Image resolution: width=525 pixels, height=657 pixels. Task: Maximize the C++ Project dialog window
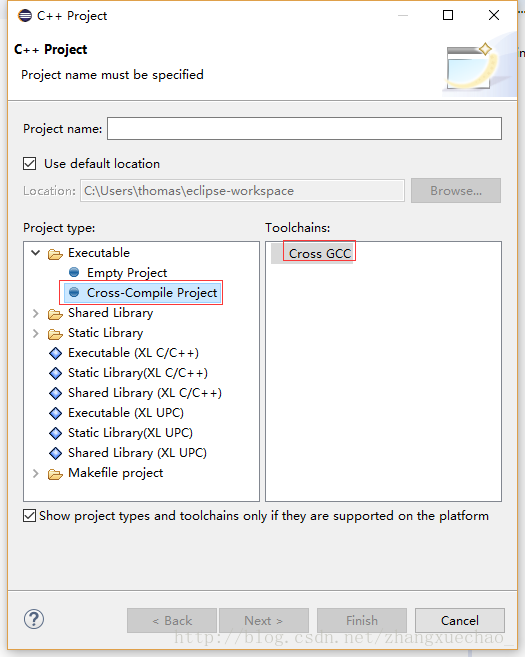click(x=448, y=16)
